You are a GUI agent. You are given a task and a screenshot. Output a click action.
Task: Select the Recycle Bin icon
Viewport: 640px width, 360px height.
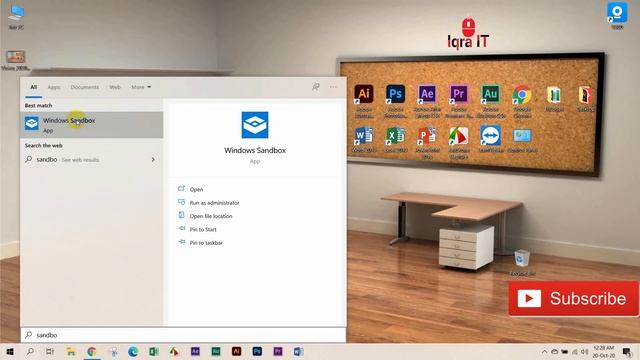click(x=522, y=262)
